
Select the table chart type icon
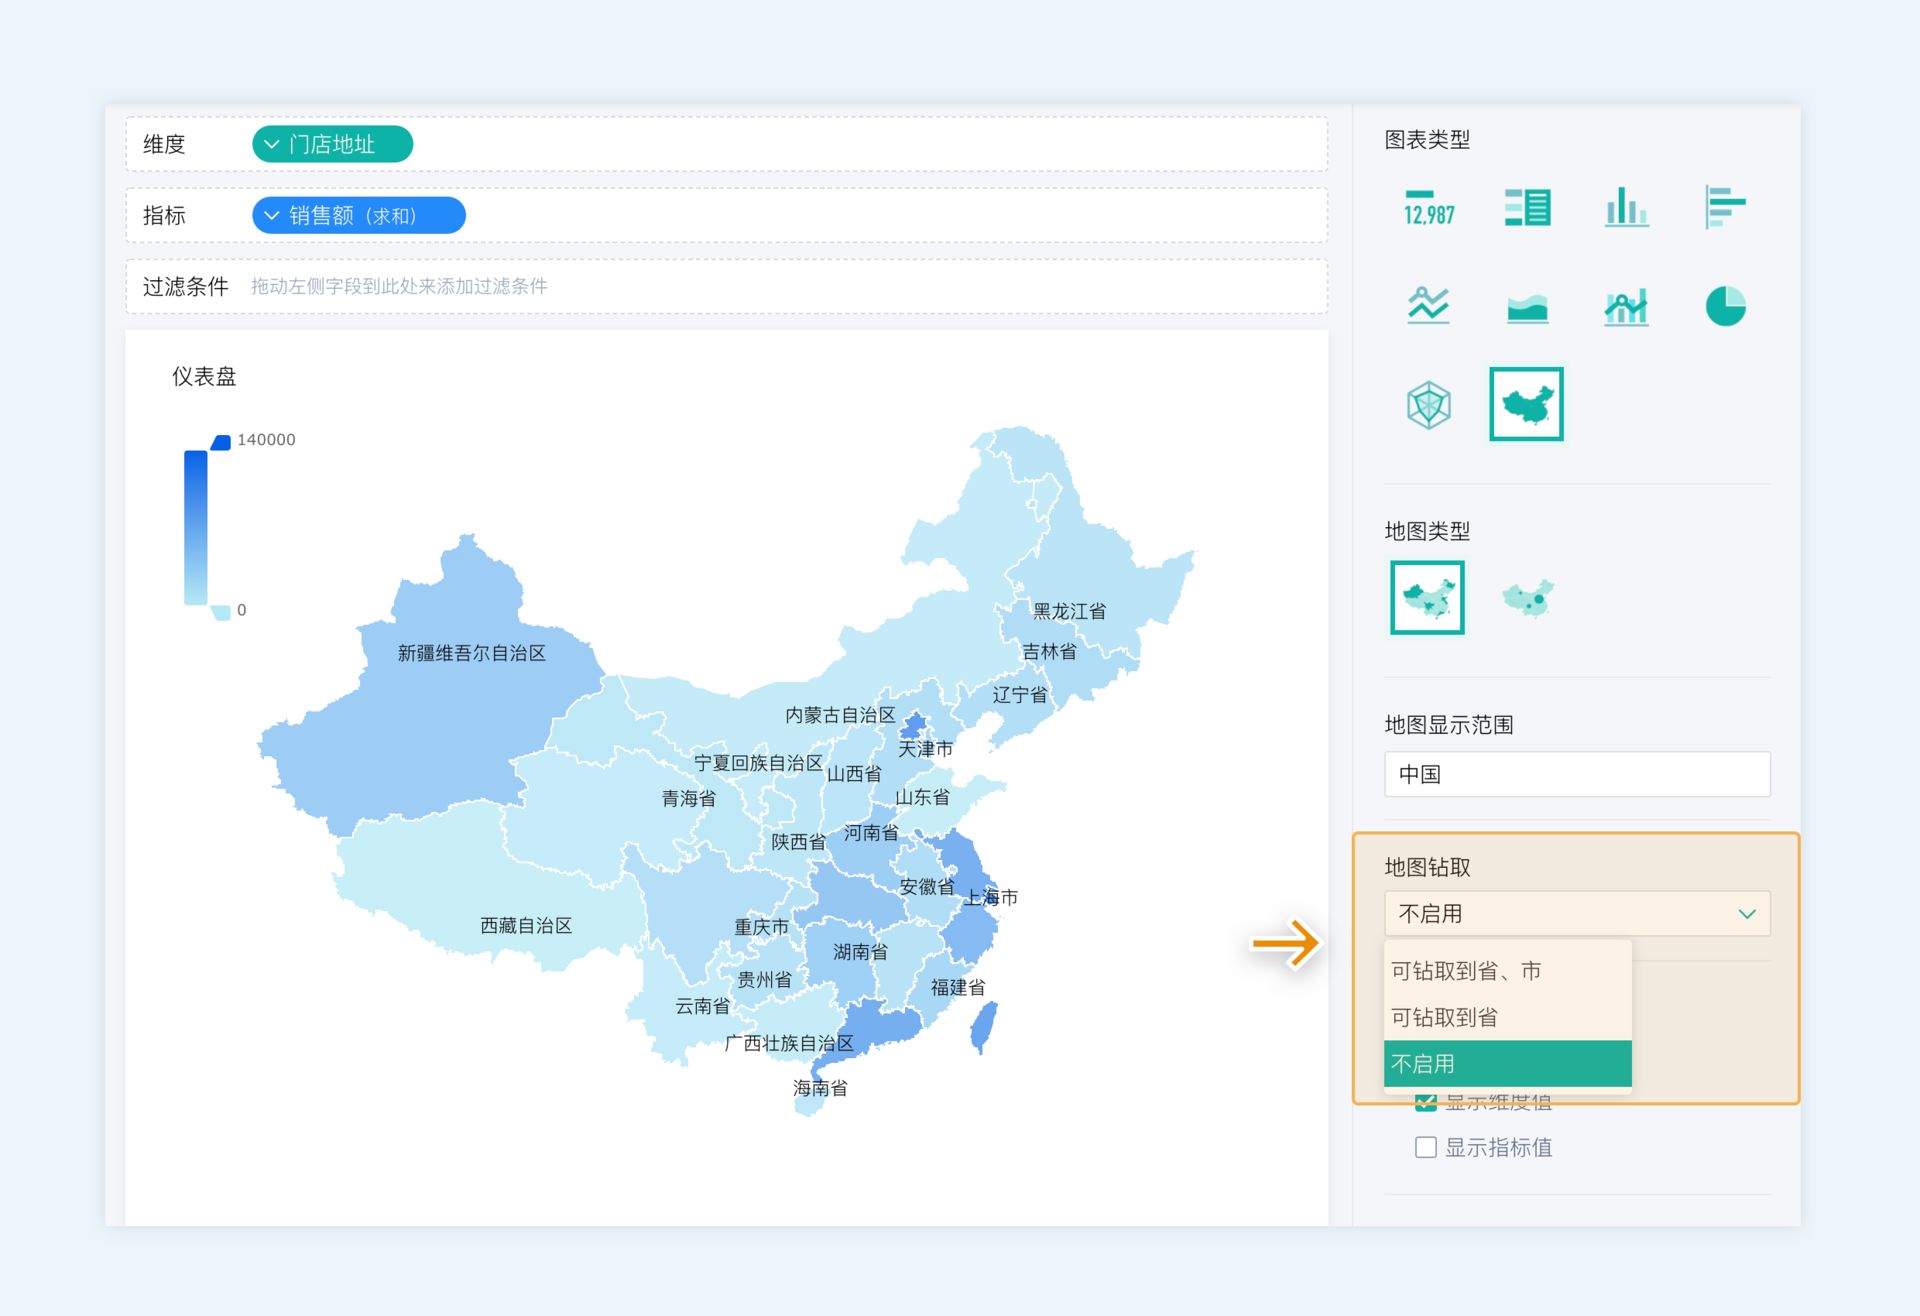(1527, 208)
